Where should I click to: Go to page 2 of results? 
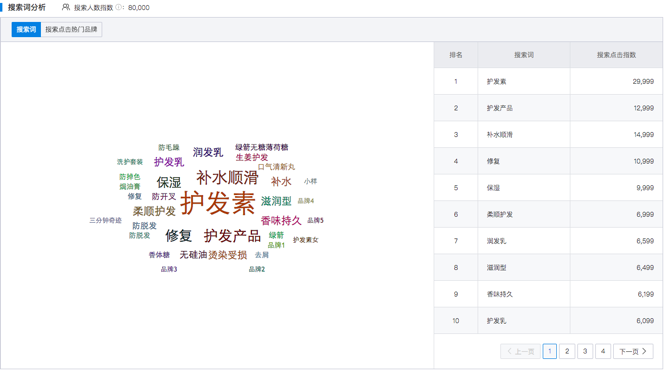(567, 351)
